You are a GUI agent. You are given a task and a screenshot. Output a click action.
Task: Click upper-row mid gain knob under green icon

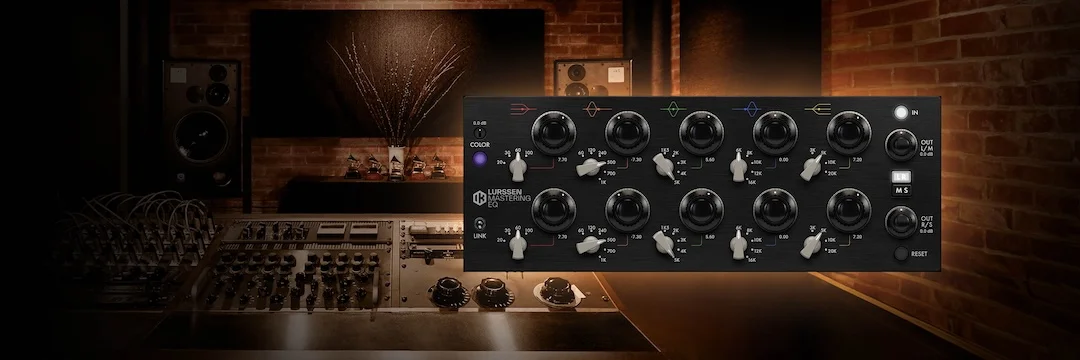click(x=701, y=133)
